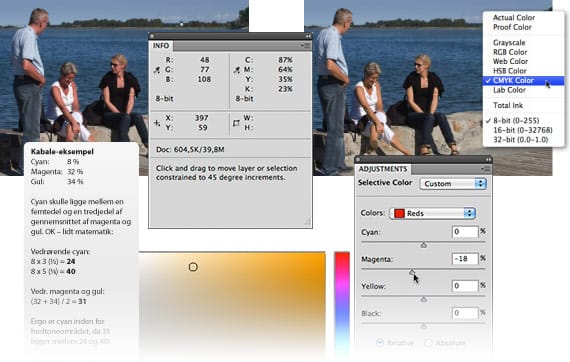This screenshot has height=362, width=570.
Task: Click the Gul: 34 % text line
Action: pos(57,181)
